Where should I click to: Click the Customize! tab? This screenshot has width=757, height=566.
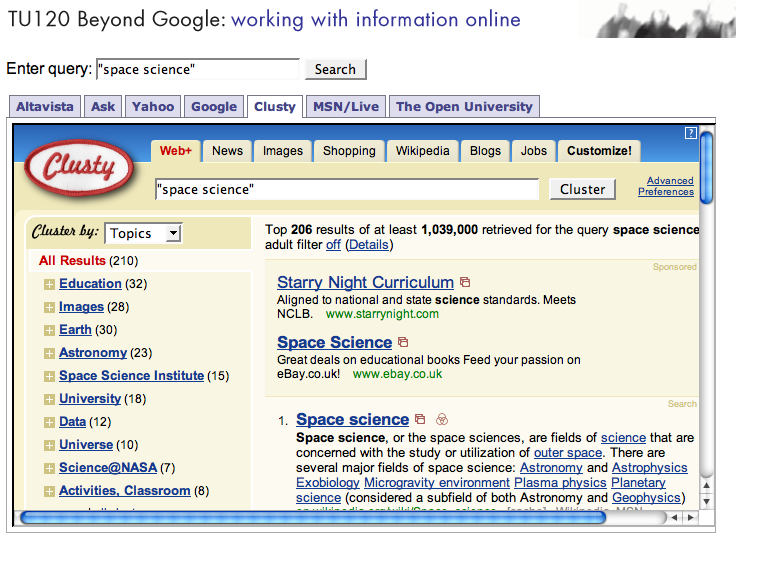(599, 151)
